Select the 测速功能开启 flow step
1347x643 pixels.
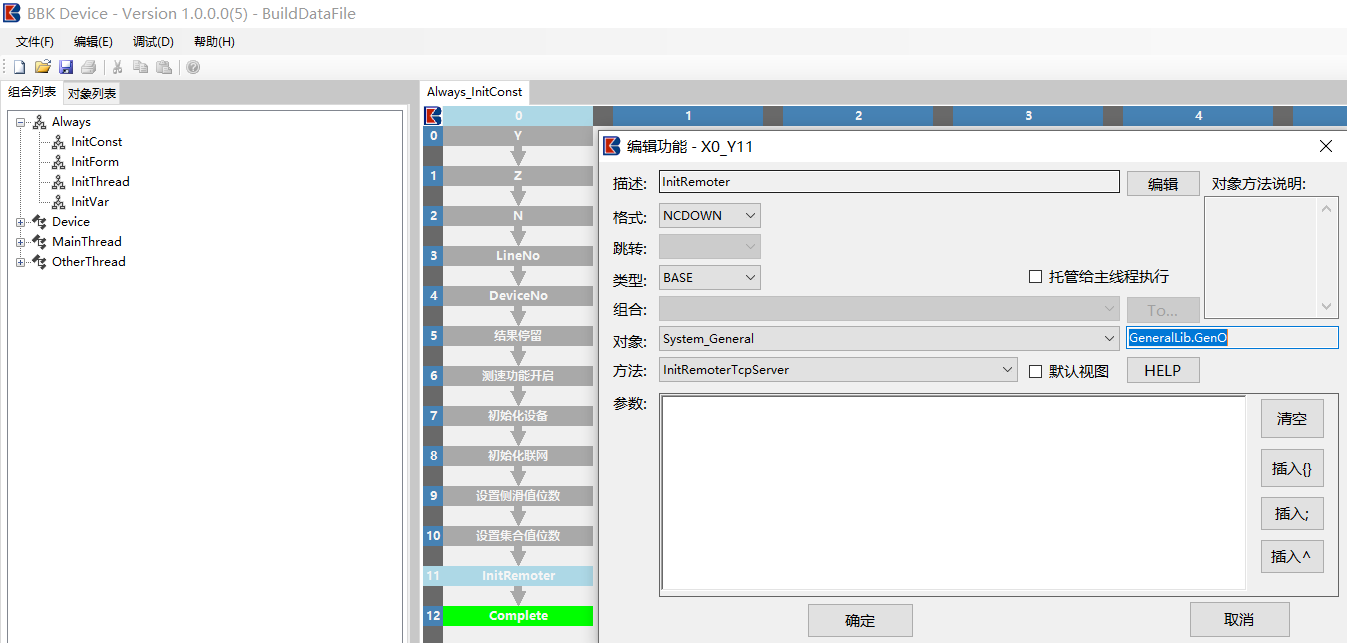click(x=518, y=376)
